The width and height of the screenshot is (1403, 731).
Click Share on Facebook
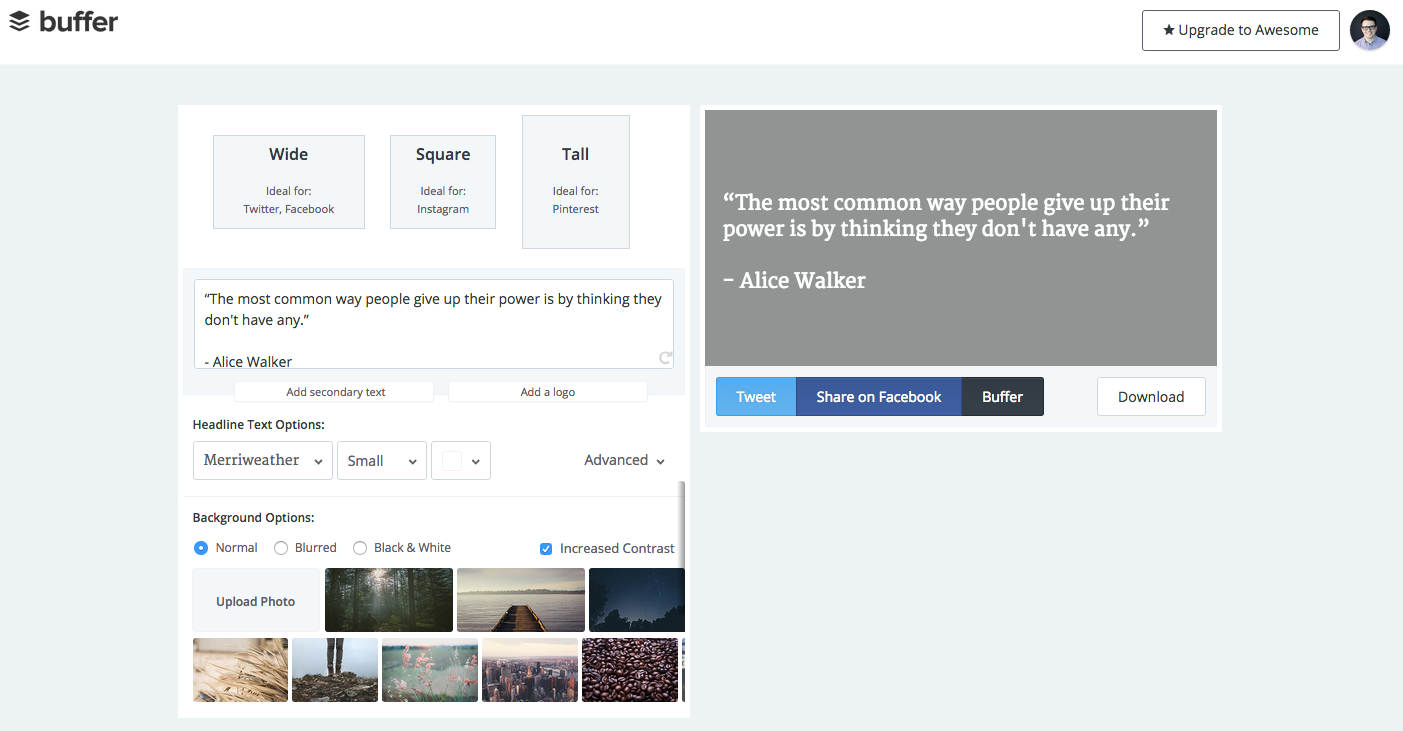(x=879, y=397)
